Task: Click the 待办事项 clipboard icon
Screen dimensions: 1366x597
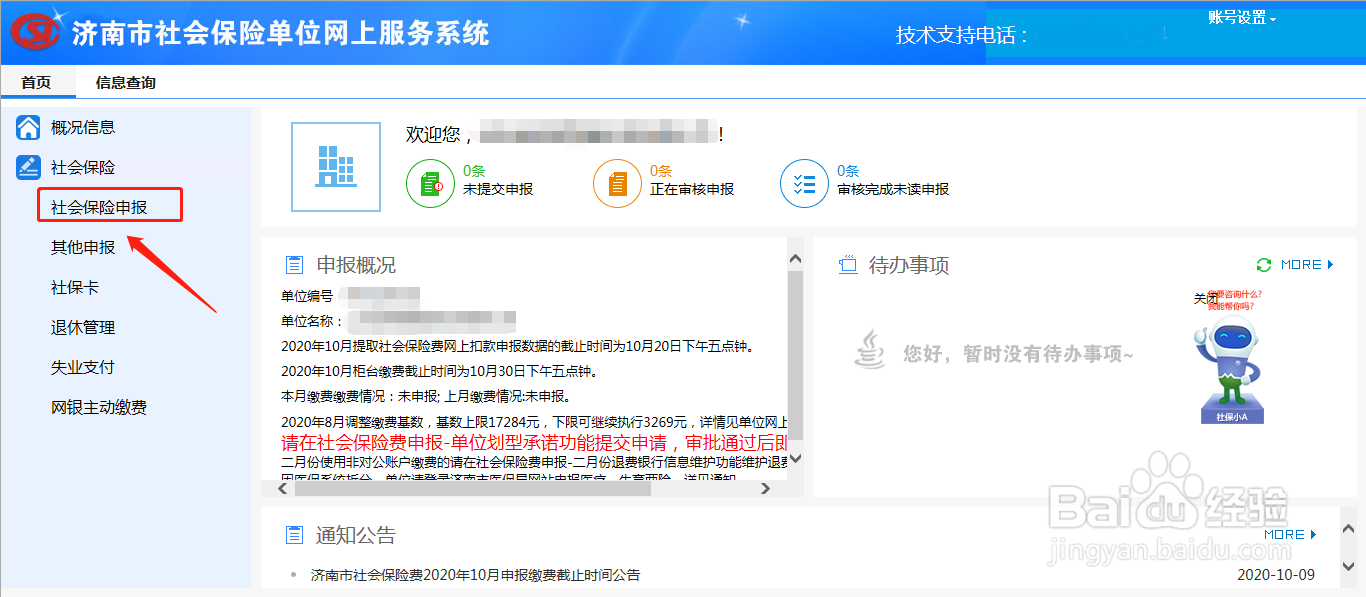Action: click(x=851, y=264)
